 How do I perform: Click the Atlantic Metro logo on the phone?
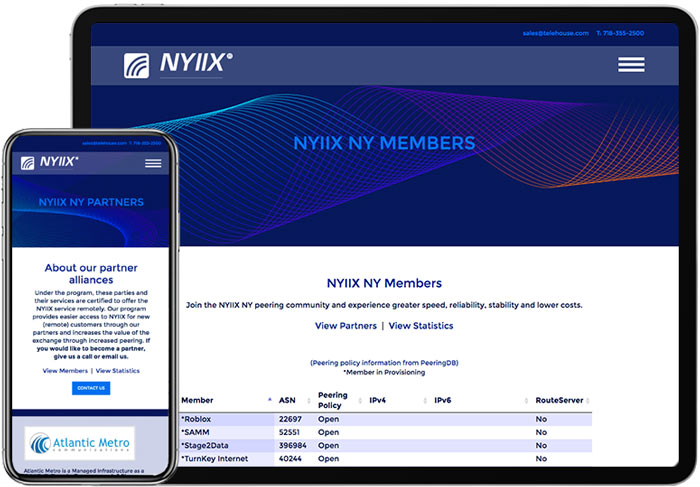[79, 443]
